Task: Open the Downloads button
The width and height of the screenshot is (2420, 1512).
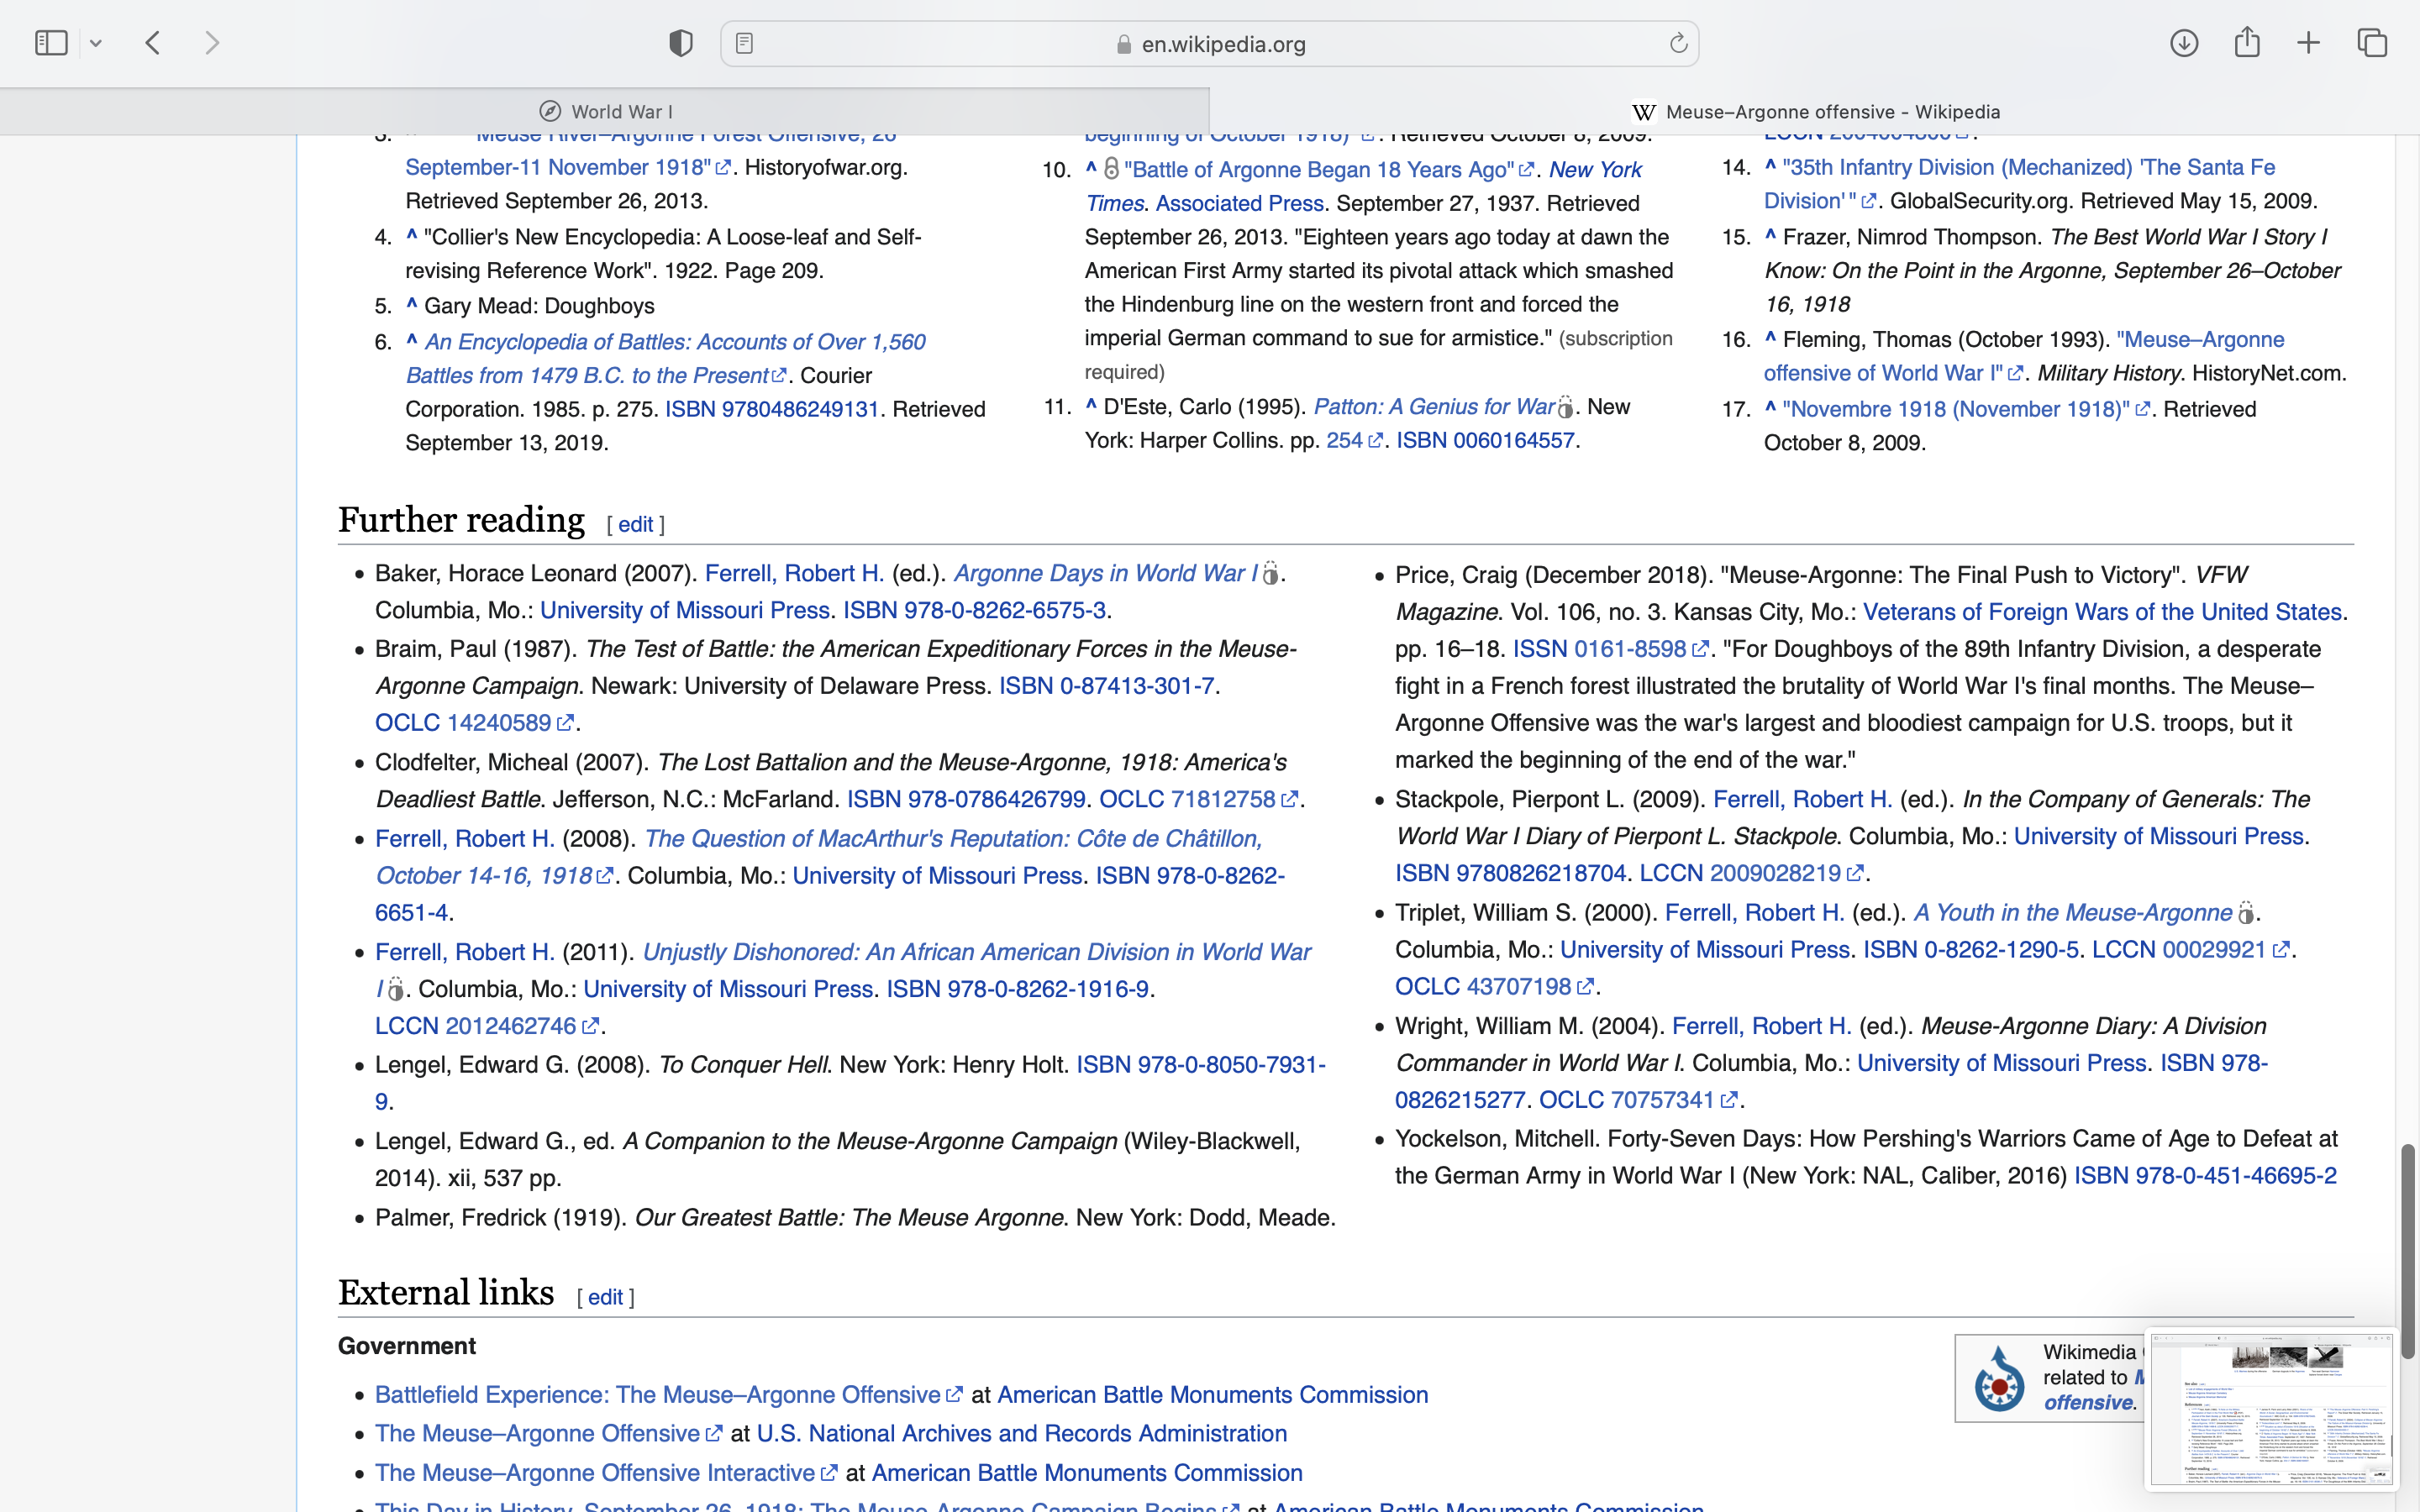Action: tap(2184, 43)
